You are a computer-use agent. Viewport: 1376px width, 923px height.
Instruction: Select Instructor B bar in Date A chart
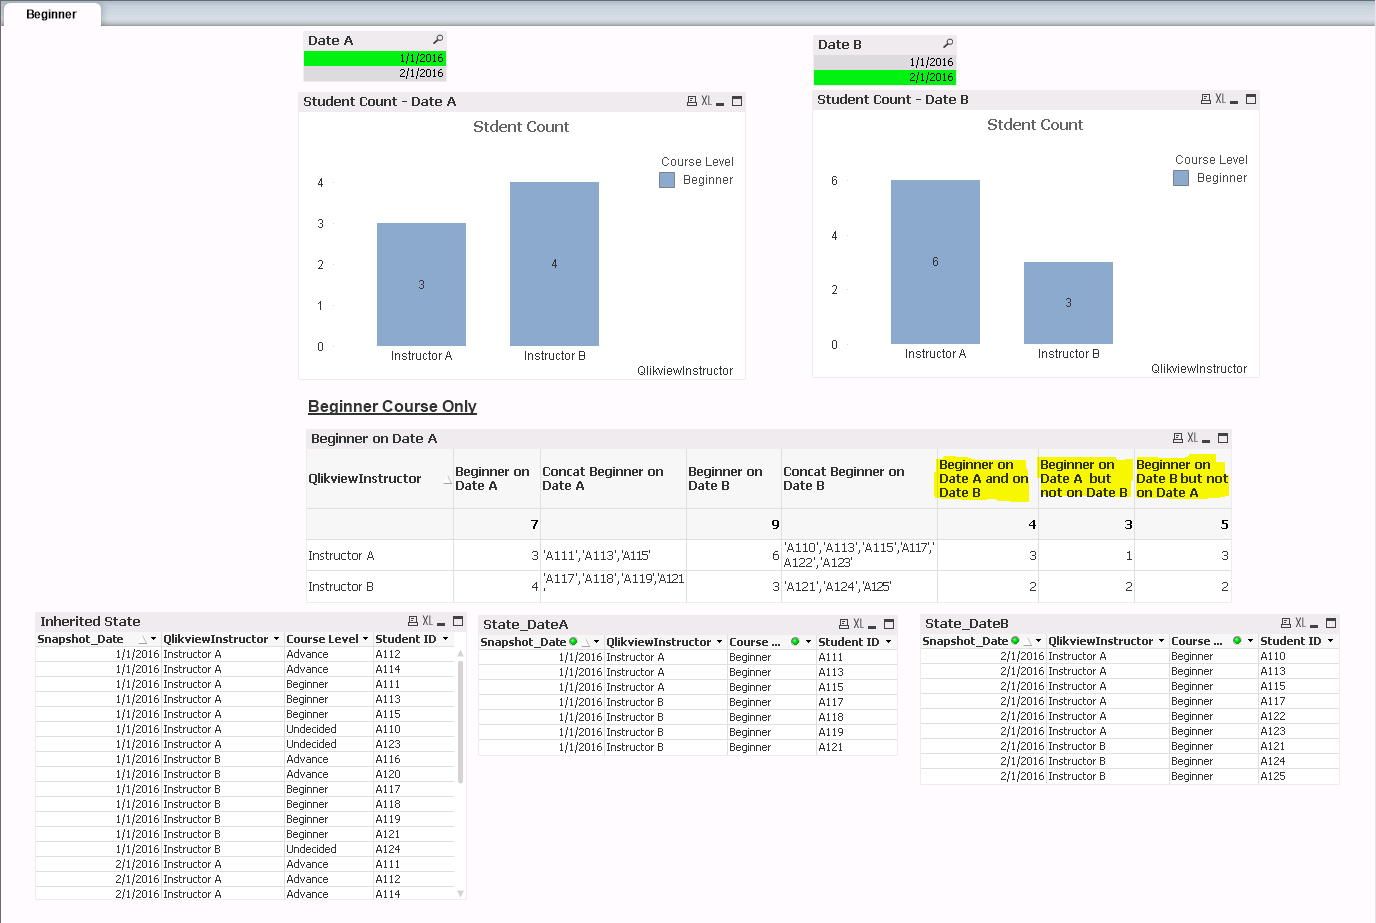(x=554, y=264)
